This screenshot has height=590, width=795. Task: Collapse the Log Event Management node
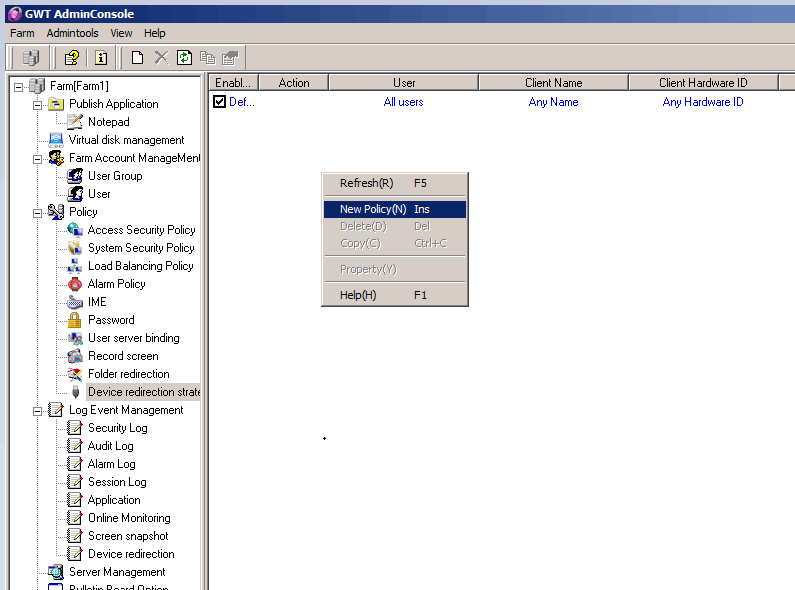pos(38,410)
